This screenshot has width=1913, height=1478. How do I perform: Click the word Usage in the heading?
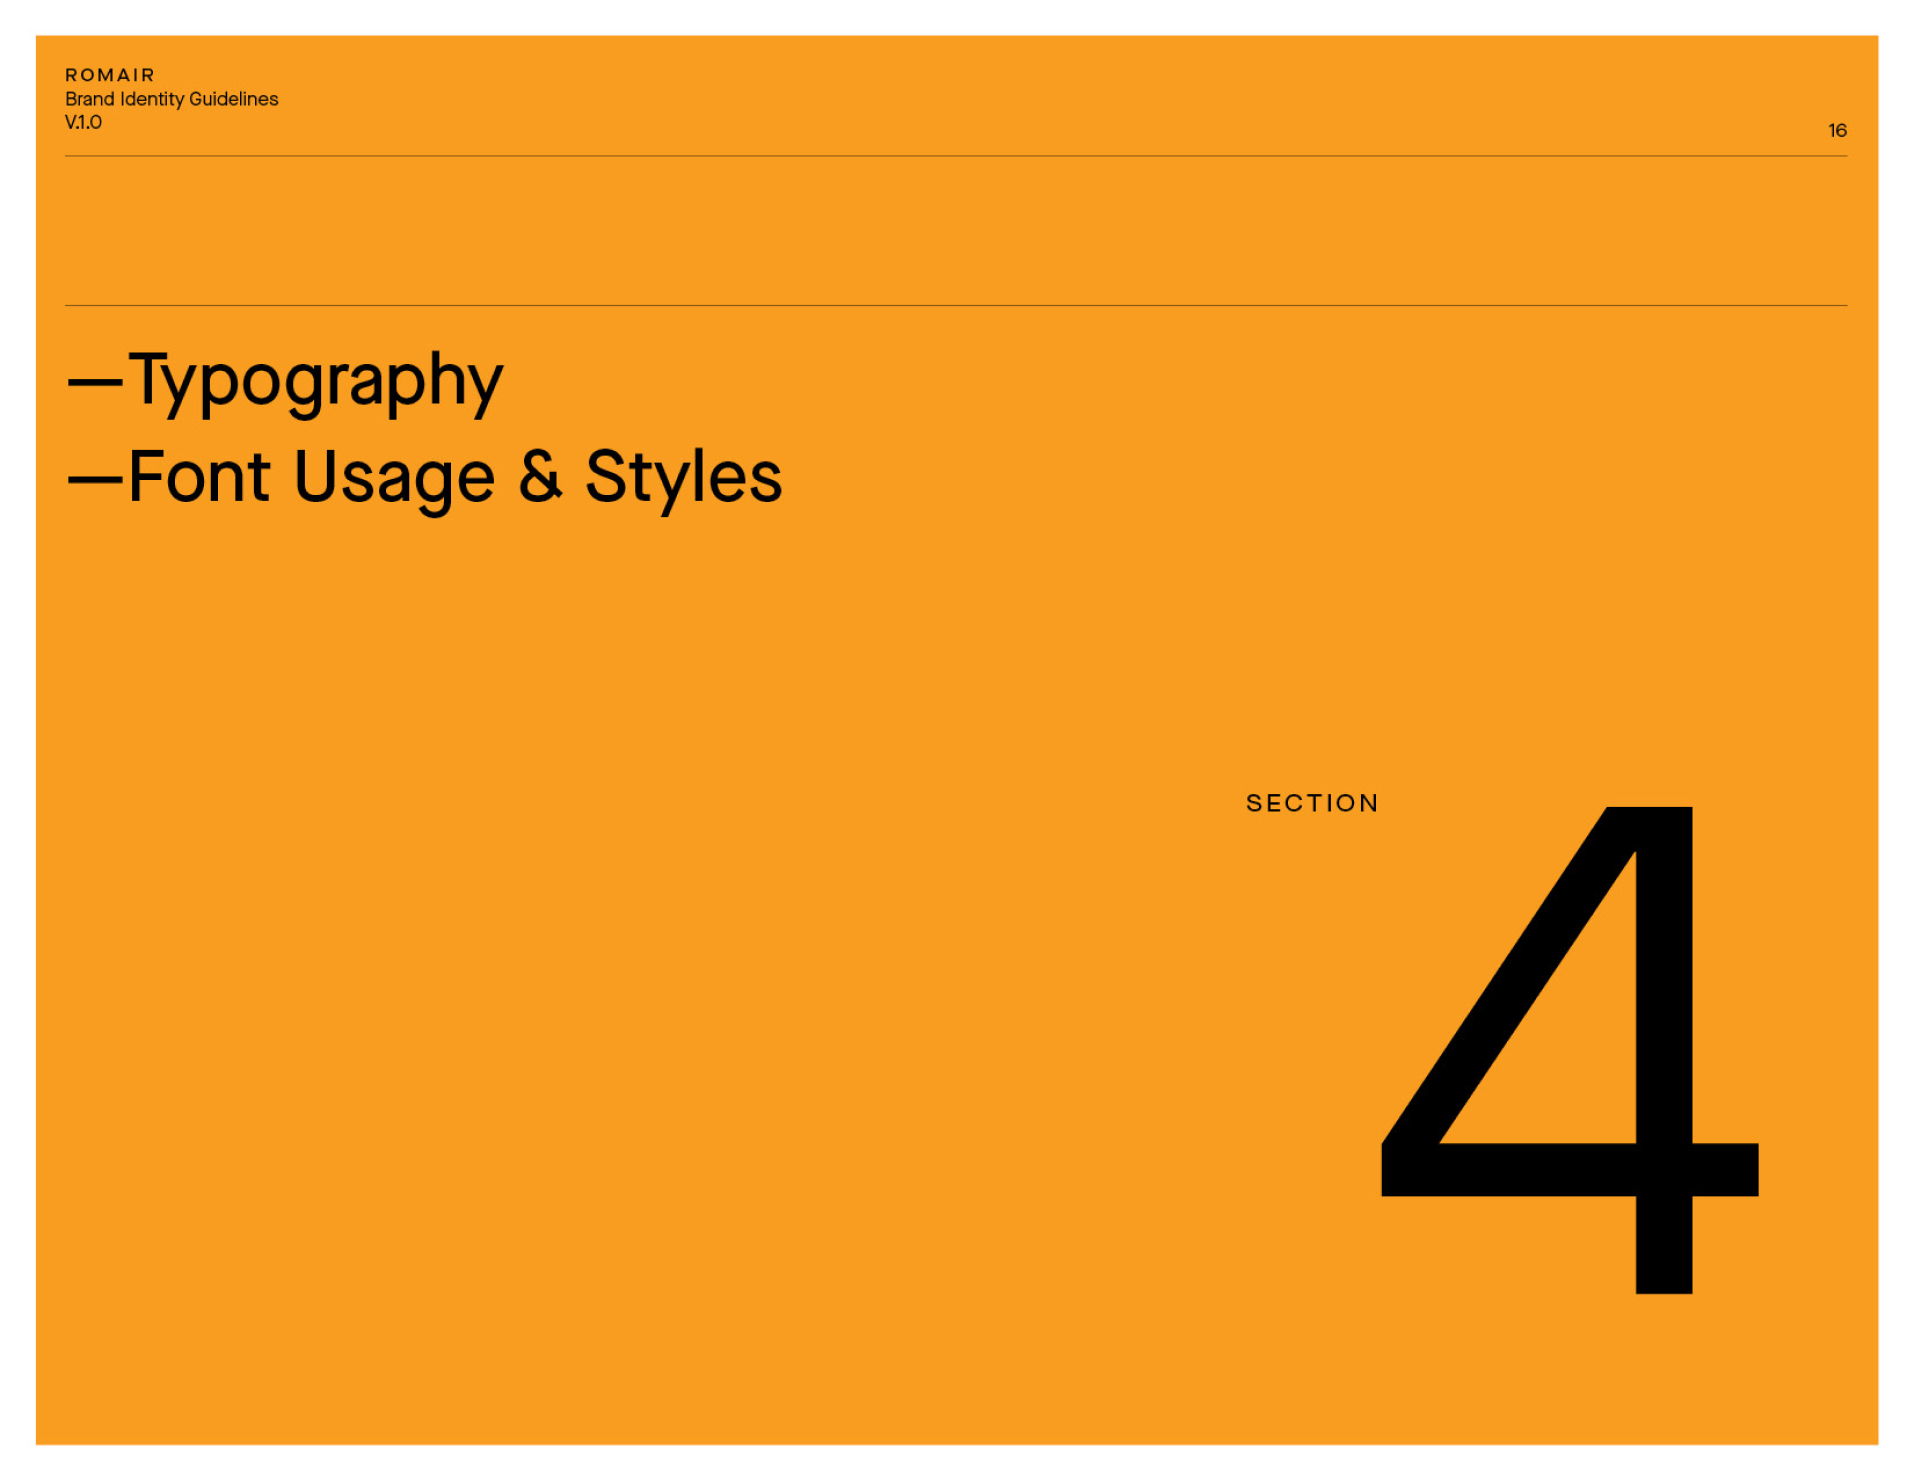(x=394, y=478)
